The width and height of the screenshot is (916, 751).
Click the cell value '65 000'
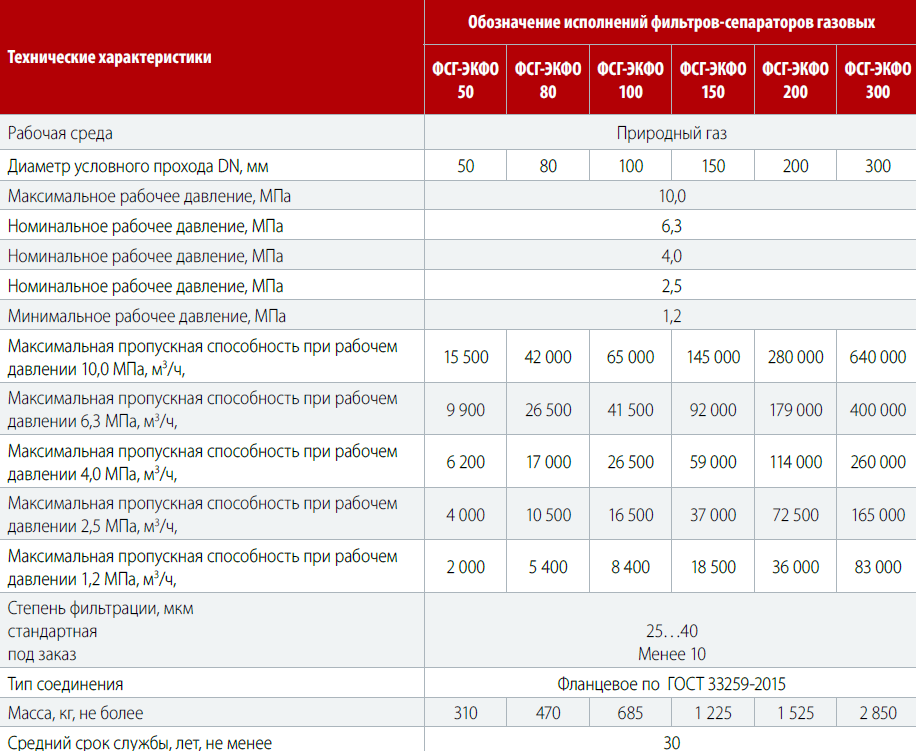630,357
